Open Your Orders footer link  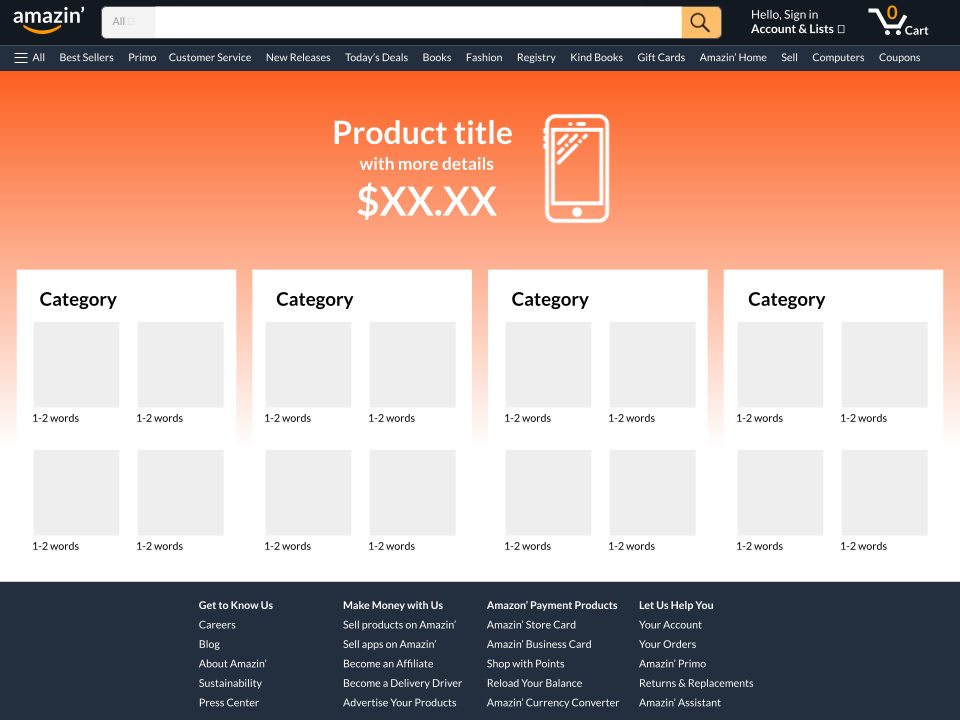point(667,645)
